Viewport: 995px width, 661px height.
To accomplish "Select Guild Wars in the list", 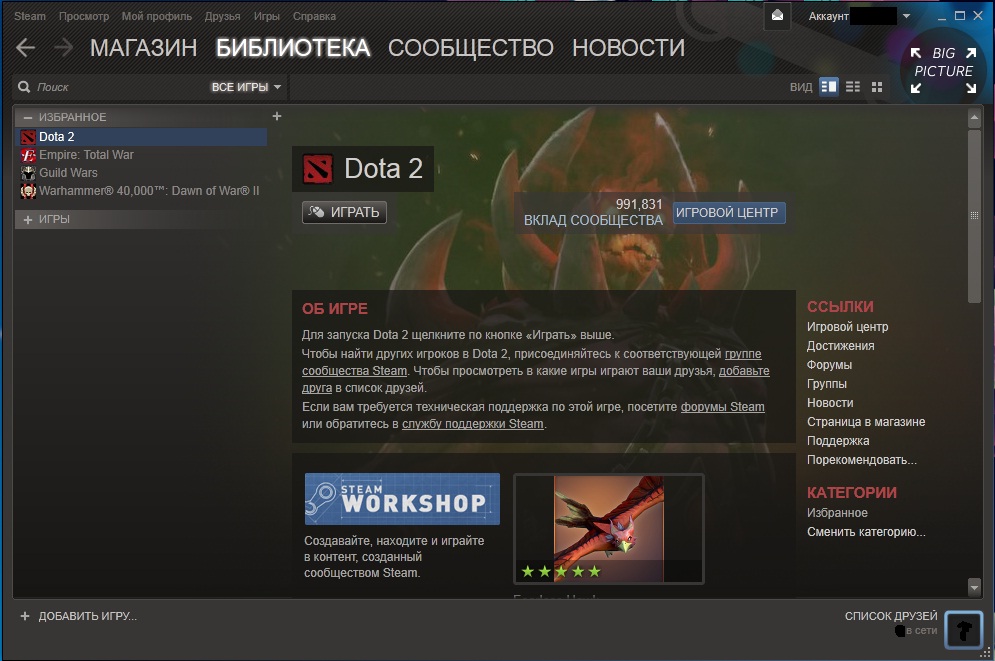I will [x=141, y=173].
